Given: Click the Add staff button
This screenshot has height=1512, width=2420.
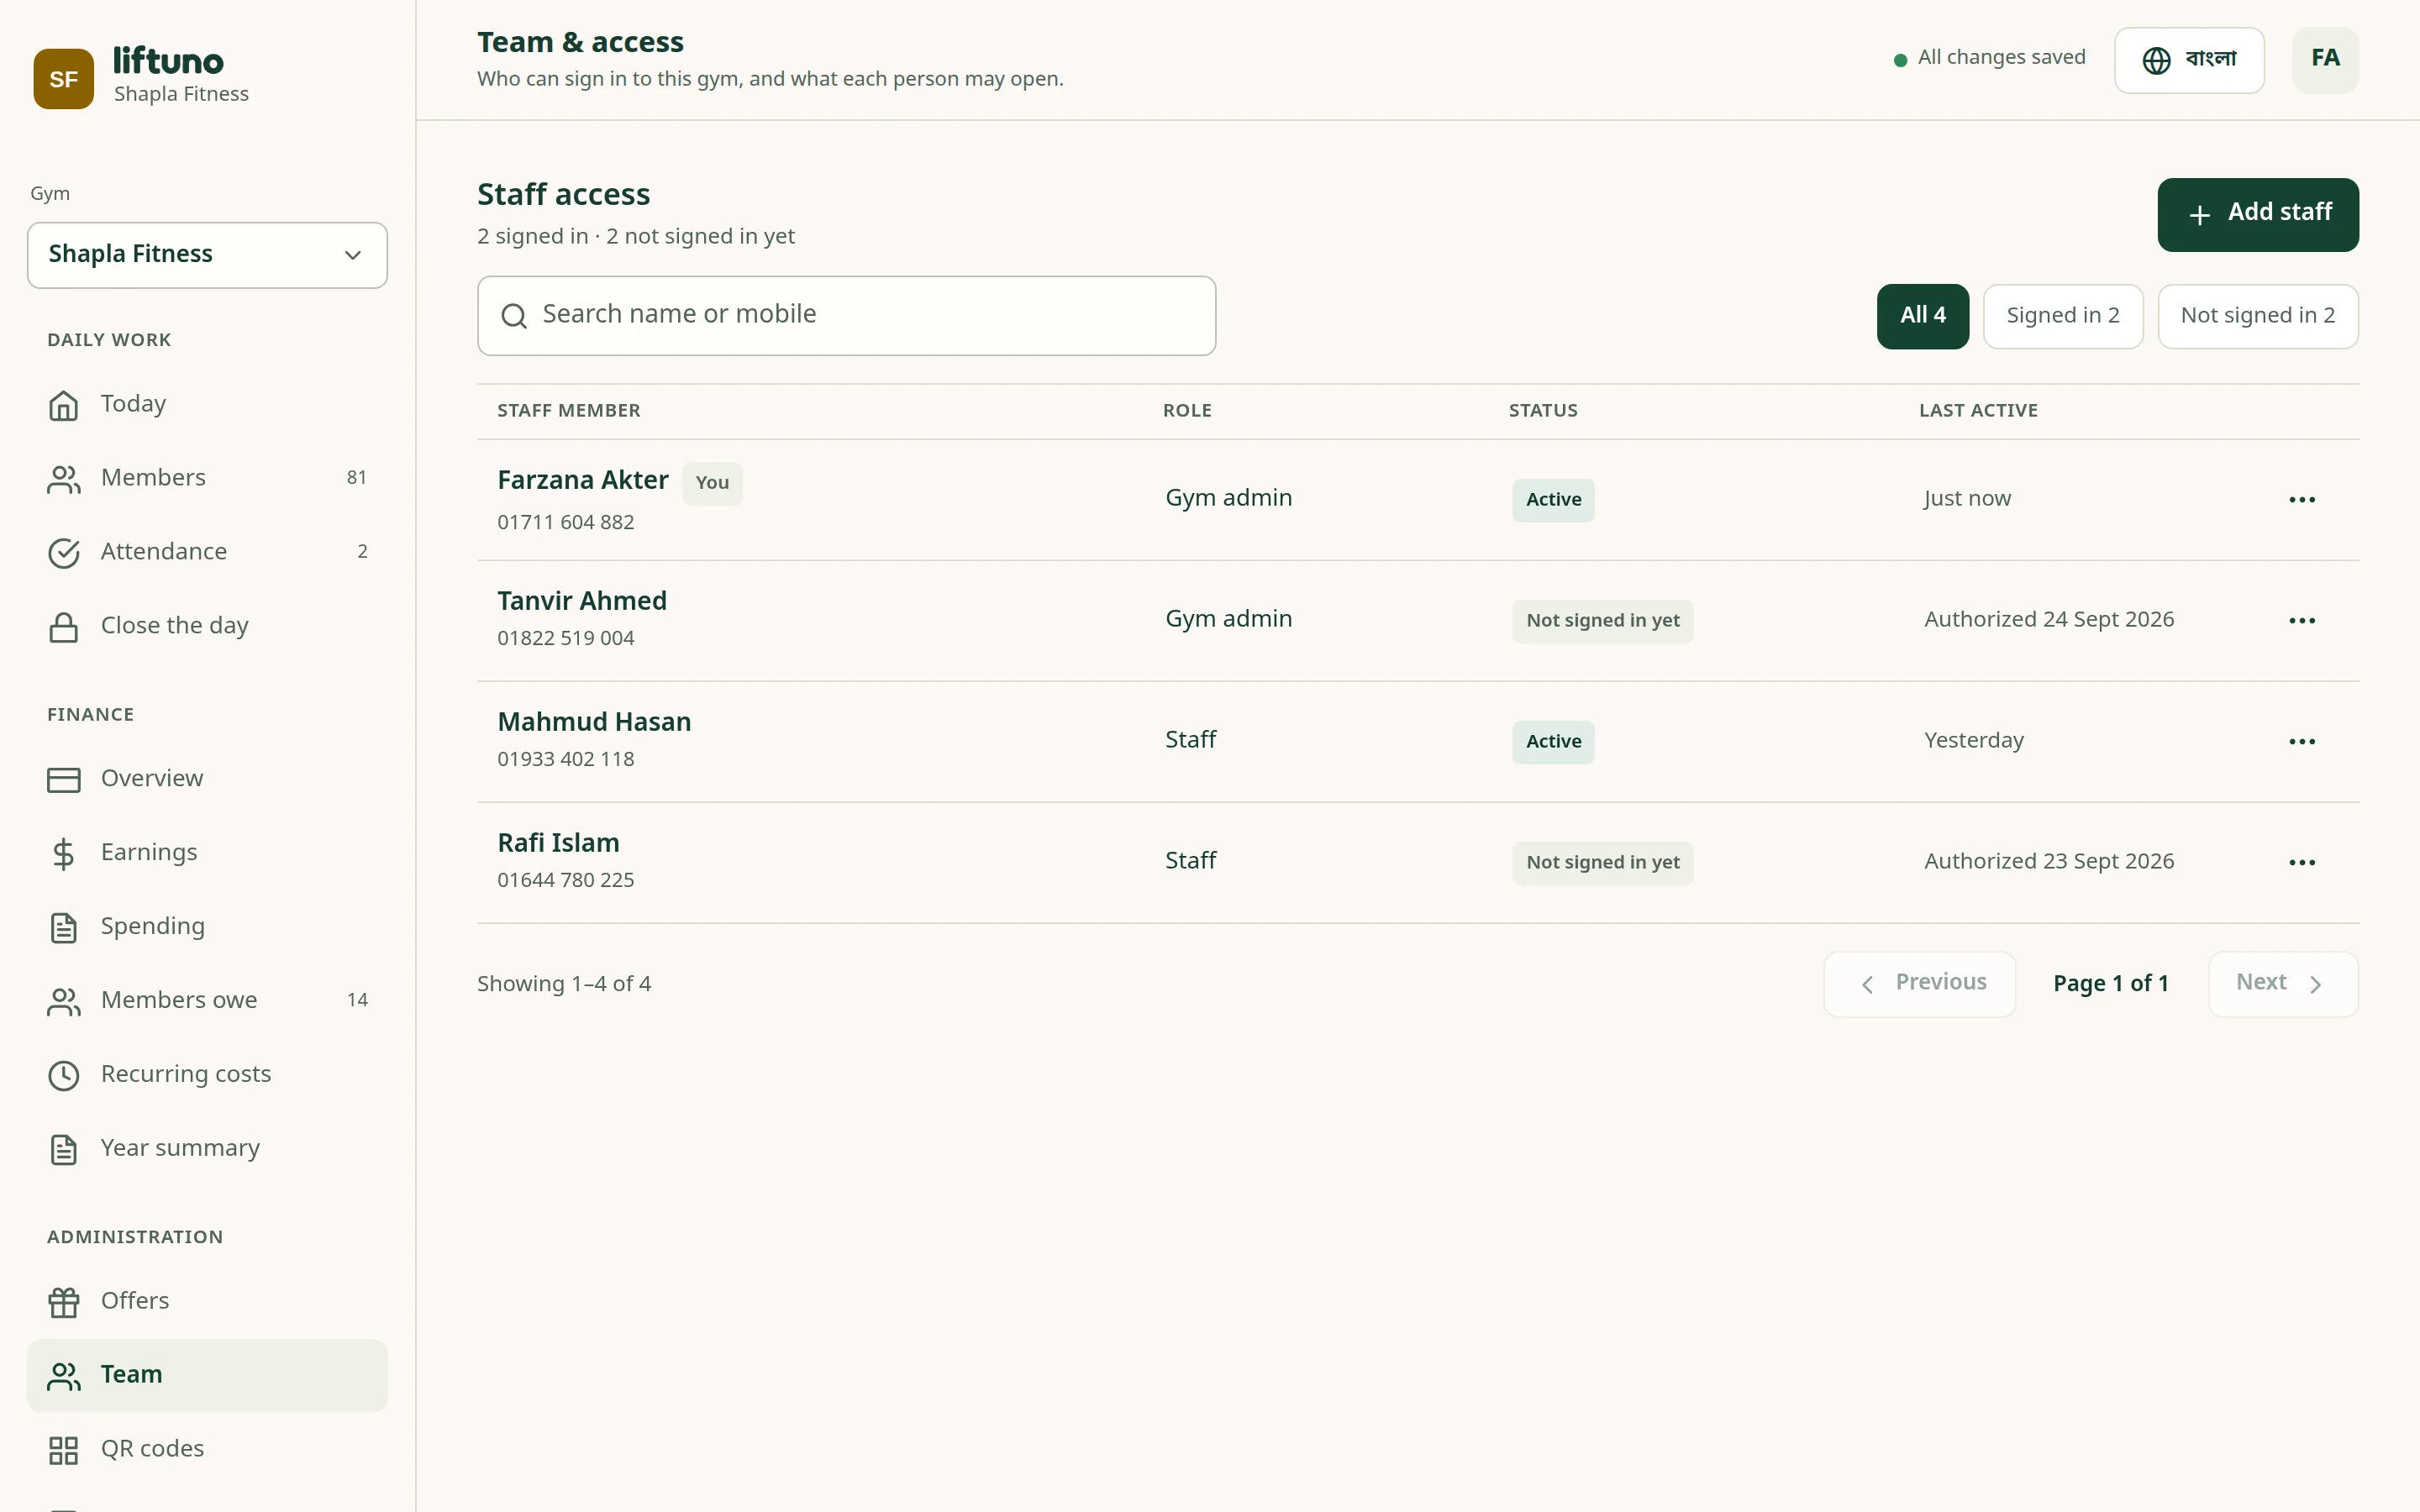Looking at the screenshot, I should (2257, 214).
